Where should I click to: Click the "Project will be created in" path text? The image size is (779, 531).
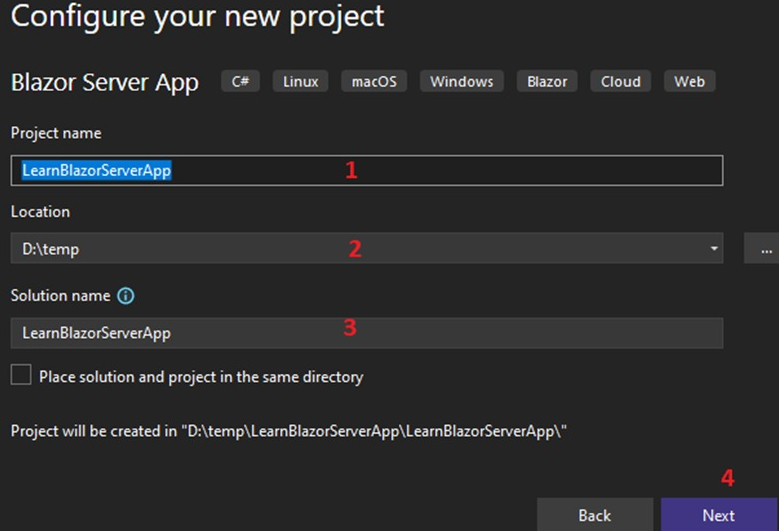point(289,431)
